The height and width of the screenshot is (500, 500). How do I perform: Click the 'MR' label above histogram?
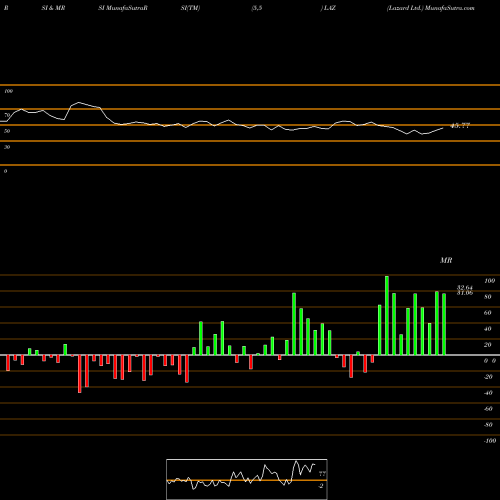[x=446, y=260]
